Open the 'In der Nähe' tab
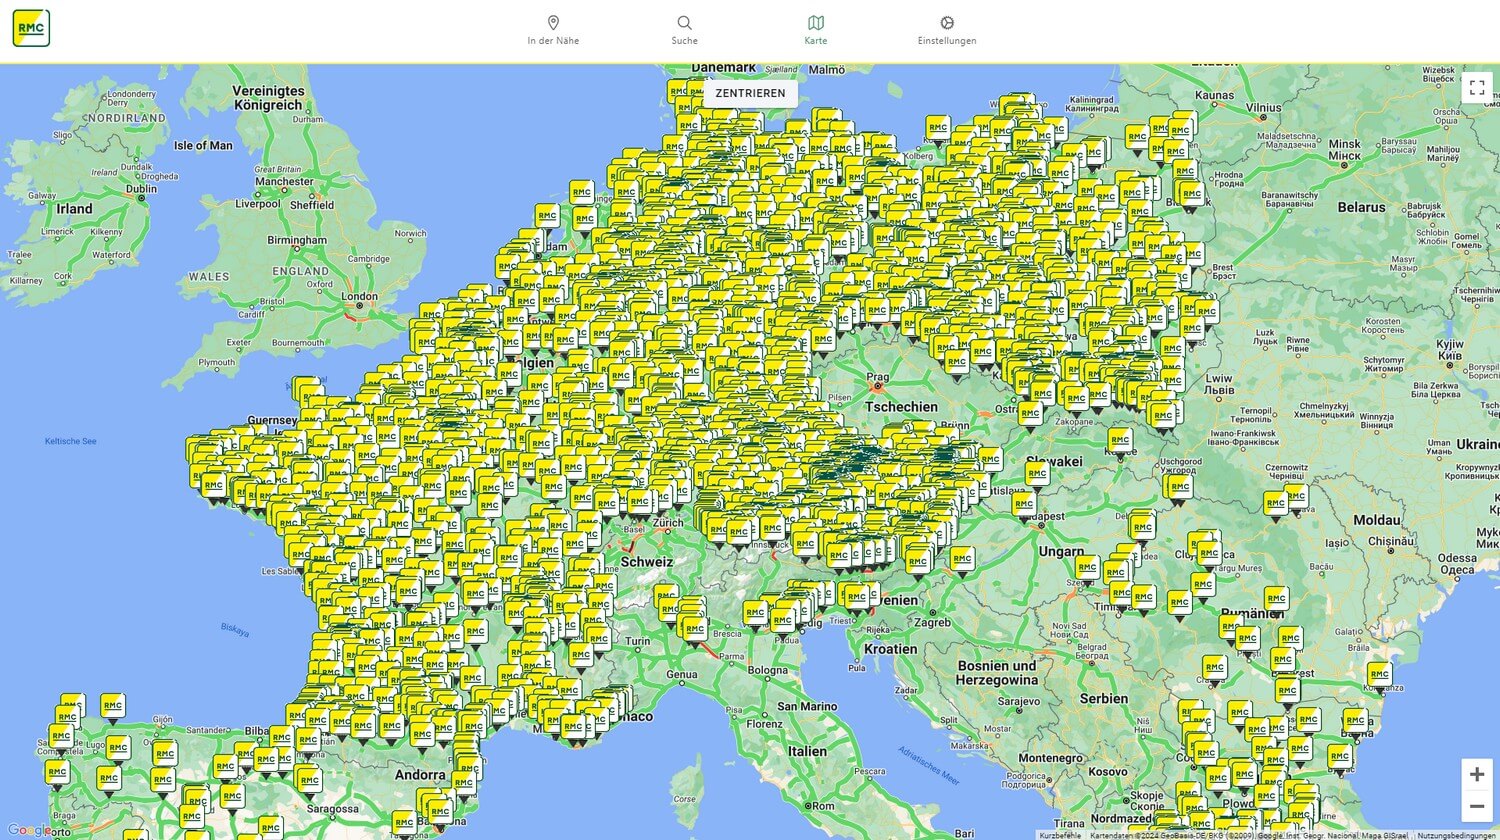This screenshot has width=1500, height=840. pos(553,30)
